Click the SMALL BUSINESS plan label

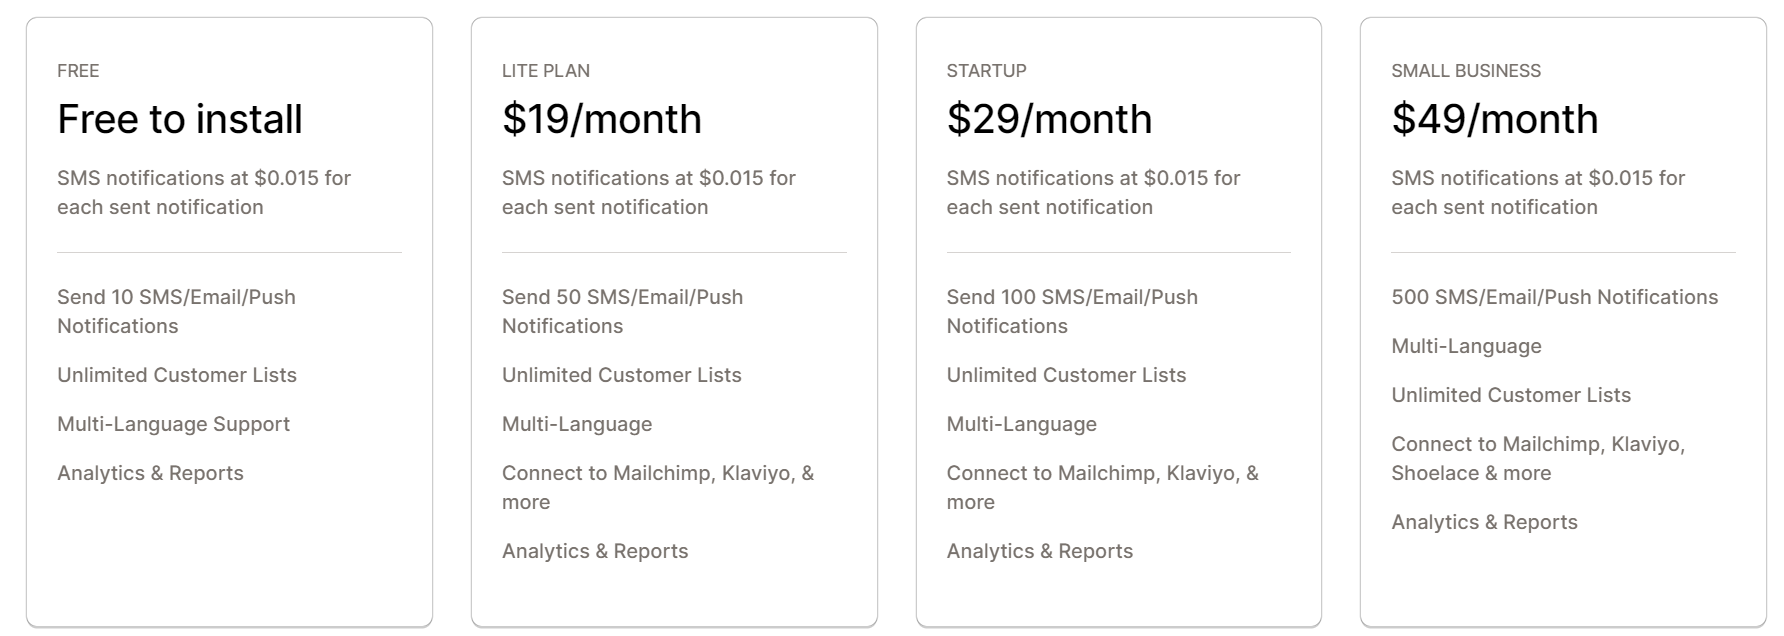coord(1466,71)
